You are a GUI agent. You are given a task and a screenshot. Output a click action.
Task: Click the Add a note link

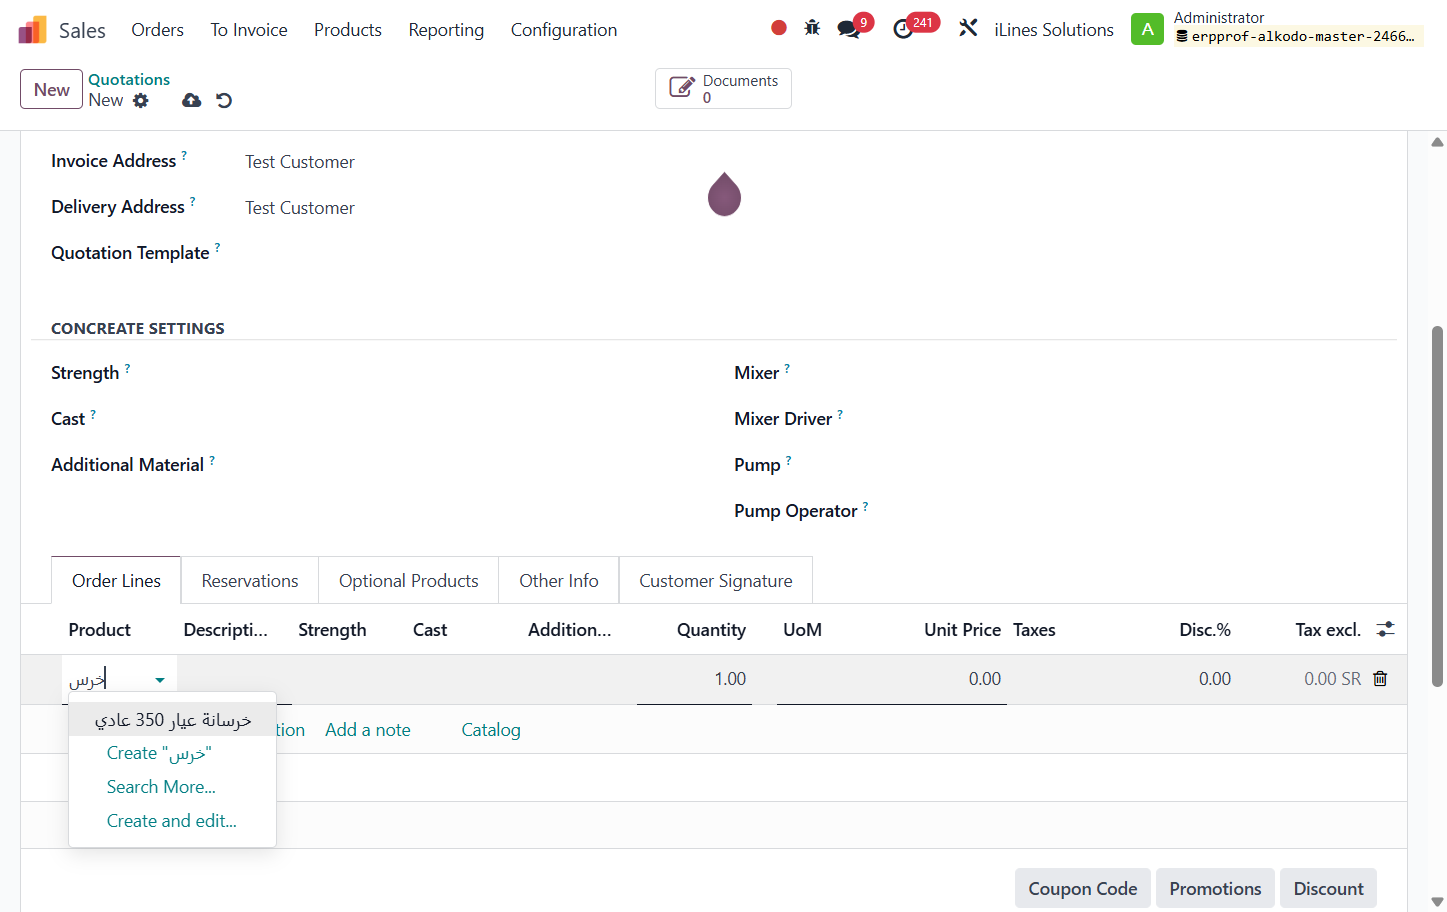[368, 730]
